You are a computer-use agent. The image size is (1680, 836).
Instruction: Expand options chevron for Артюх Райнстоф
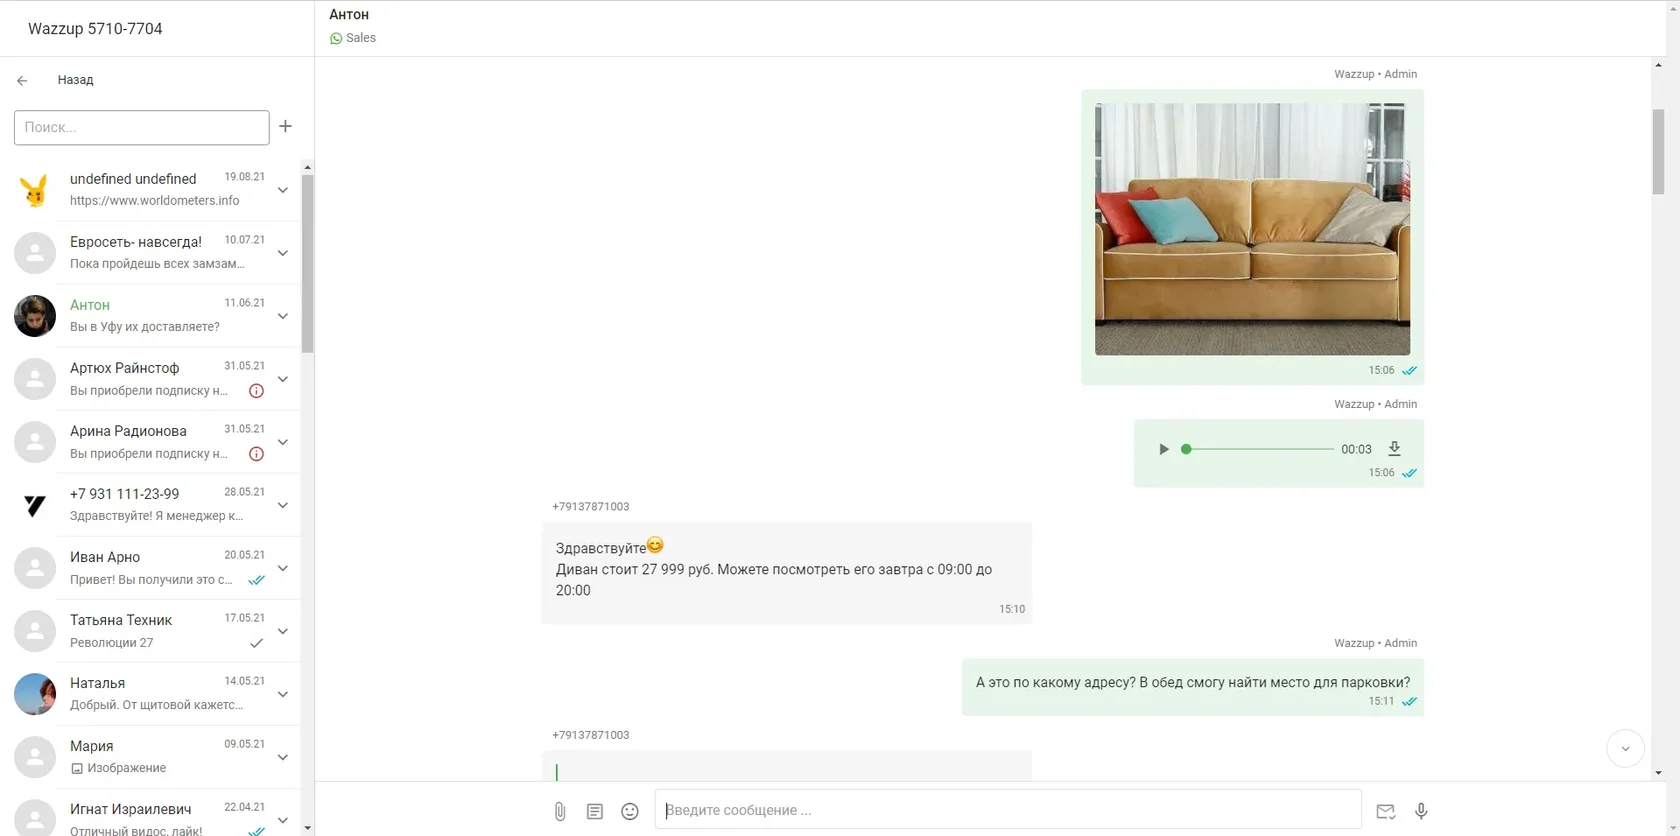click(x=283, y=379)
